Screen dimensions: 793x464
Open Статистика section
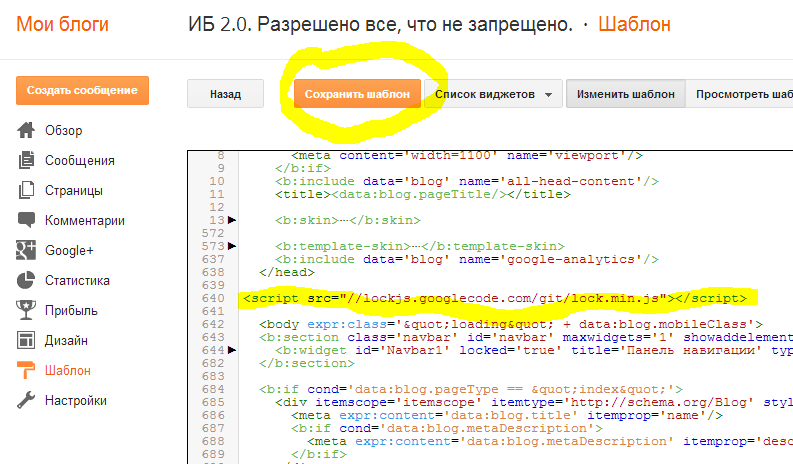tap(77, 280)
